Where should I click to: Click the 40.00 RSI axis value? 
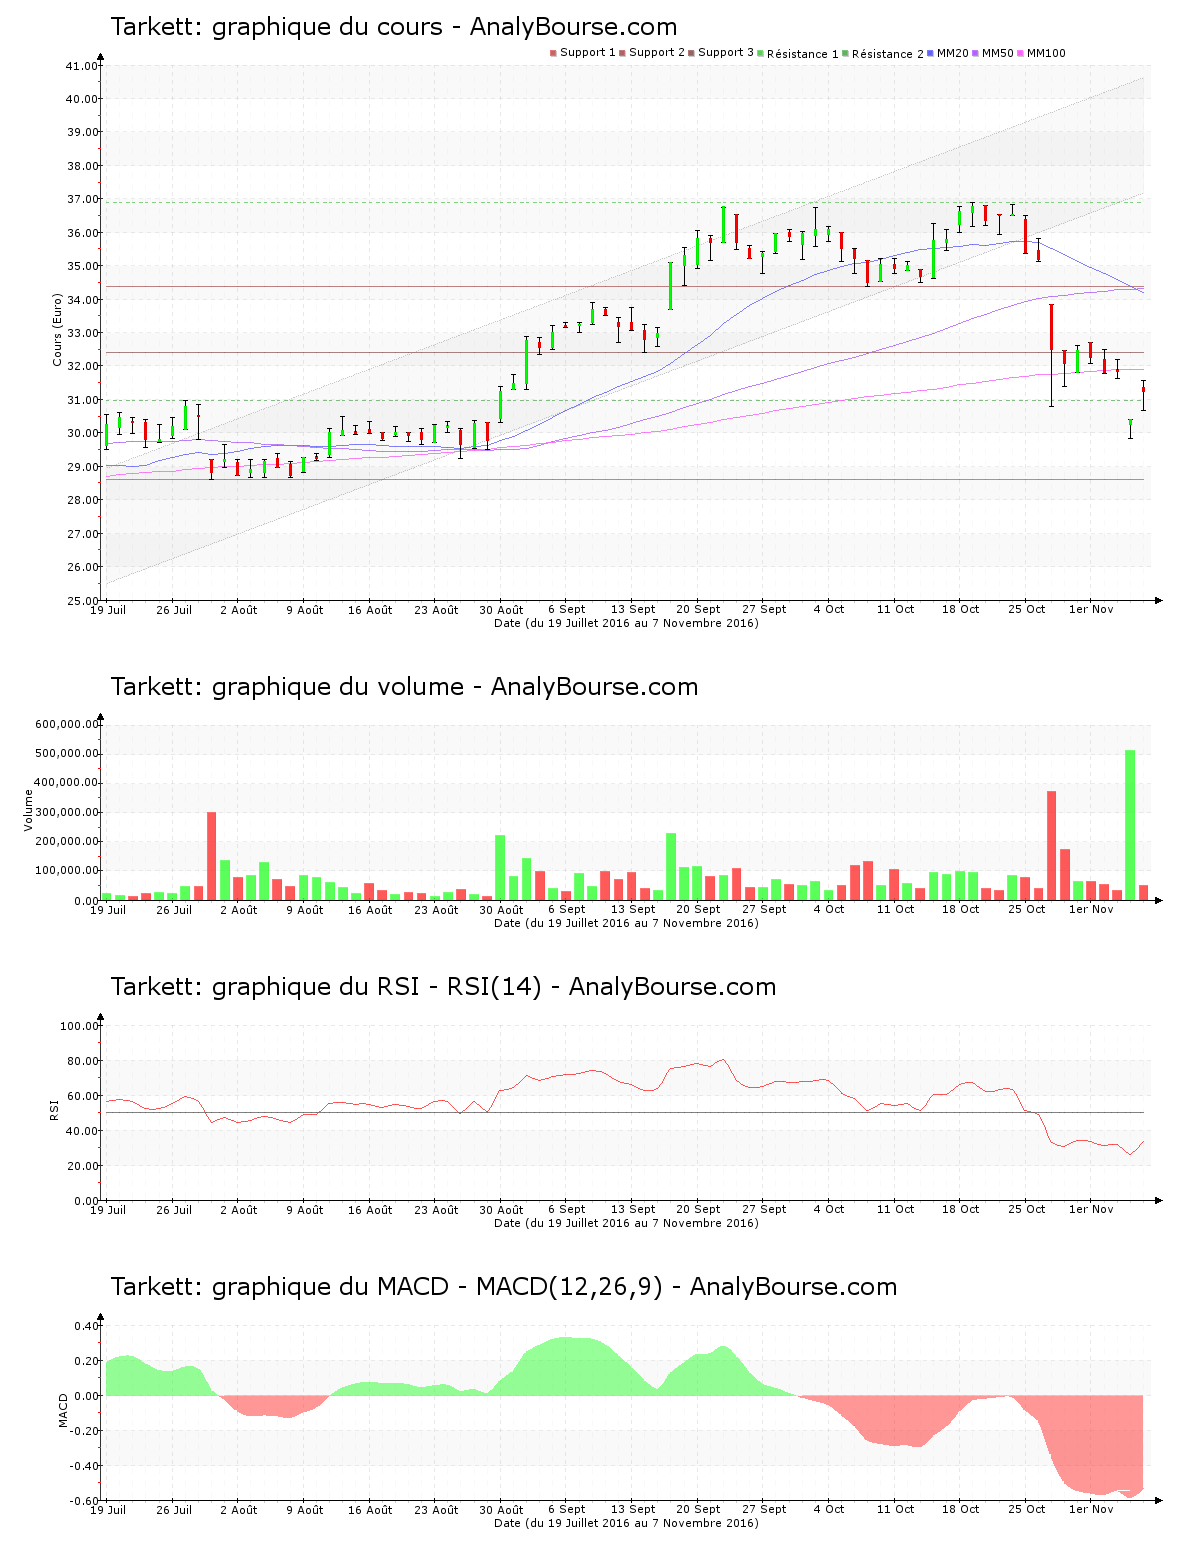(82, 1130)
